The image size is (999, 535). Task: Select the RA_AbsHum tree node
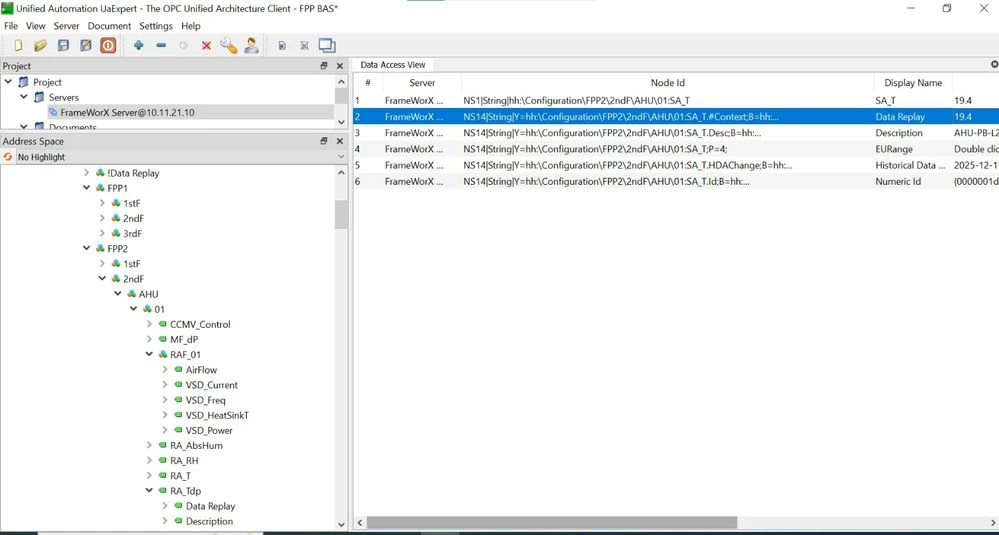[x=196, y=445]
